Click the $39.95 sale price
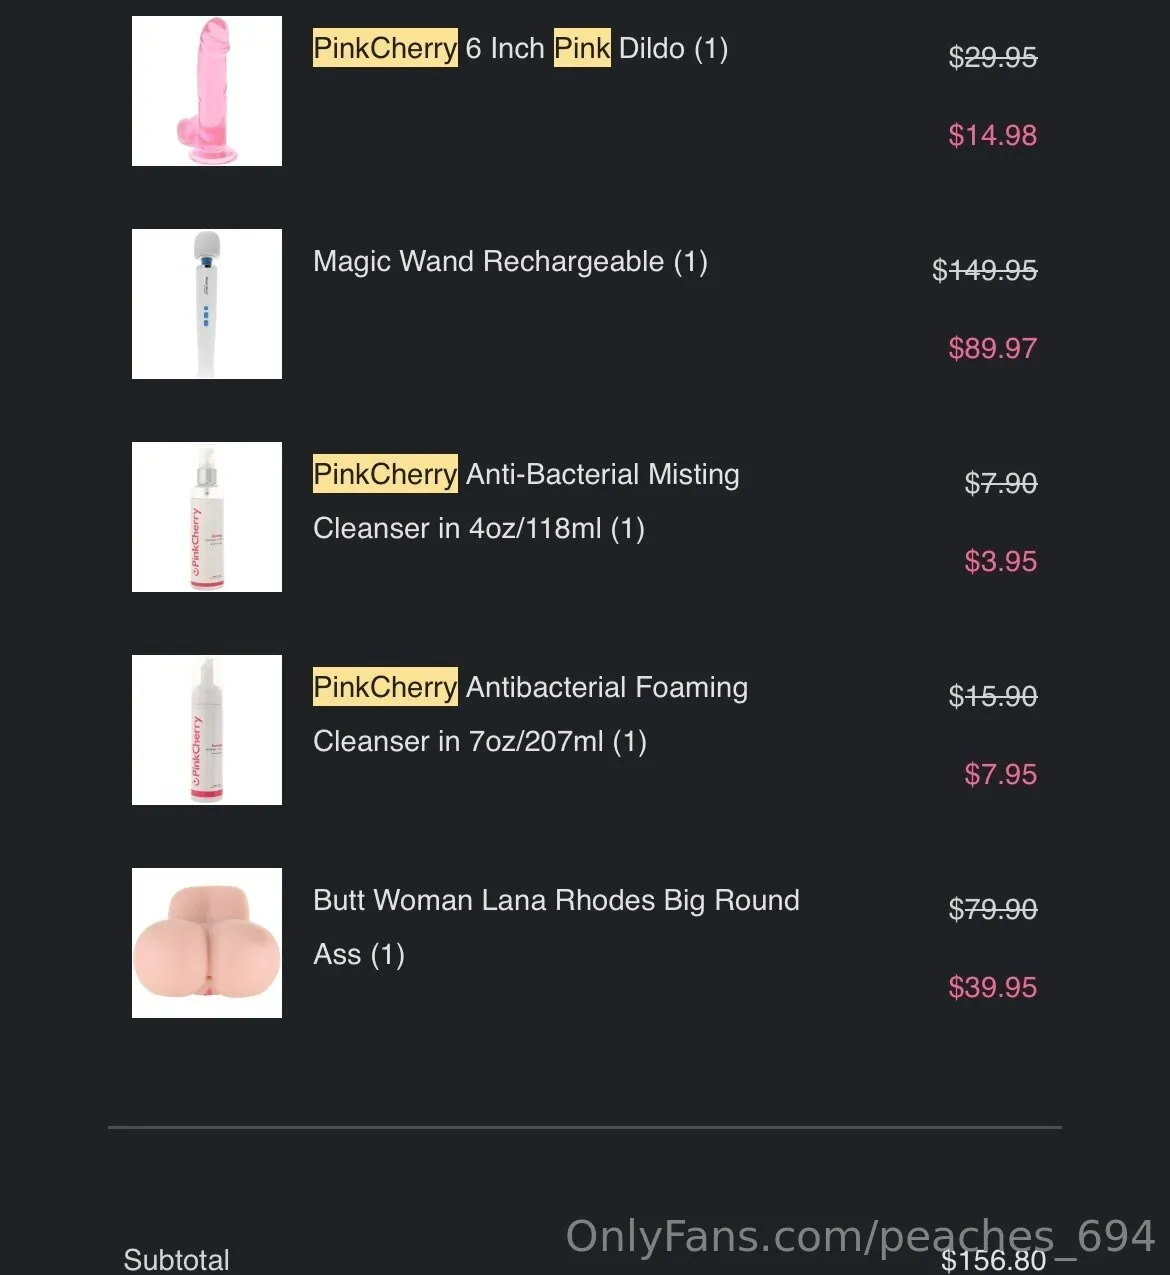 (x=992, y=987)
